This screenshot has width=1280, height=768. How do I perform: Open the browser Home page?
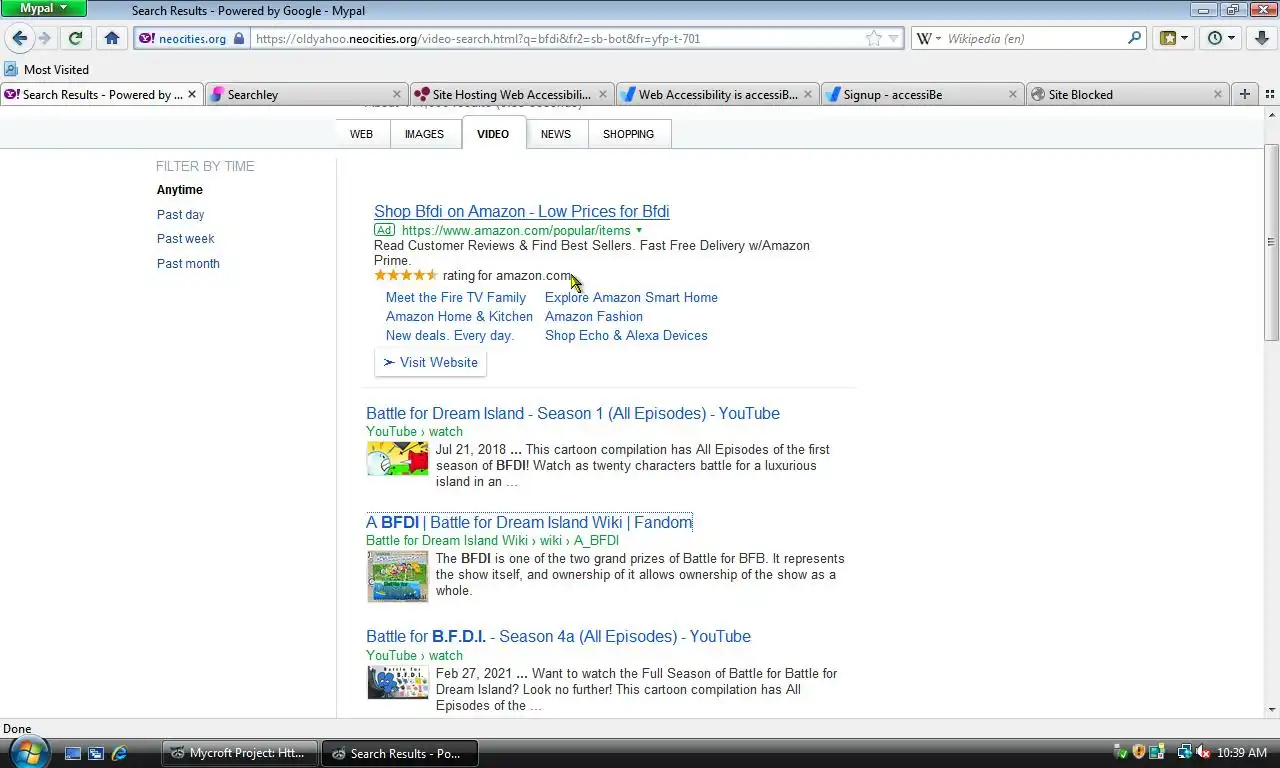point(112,38)
